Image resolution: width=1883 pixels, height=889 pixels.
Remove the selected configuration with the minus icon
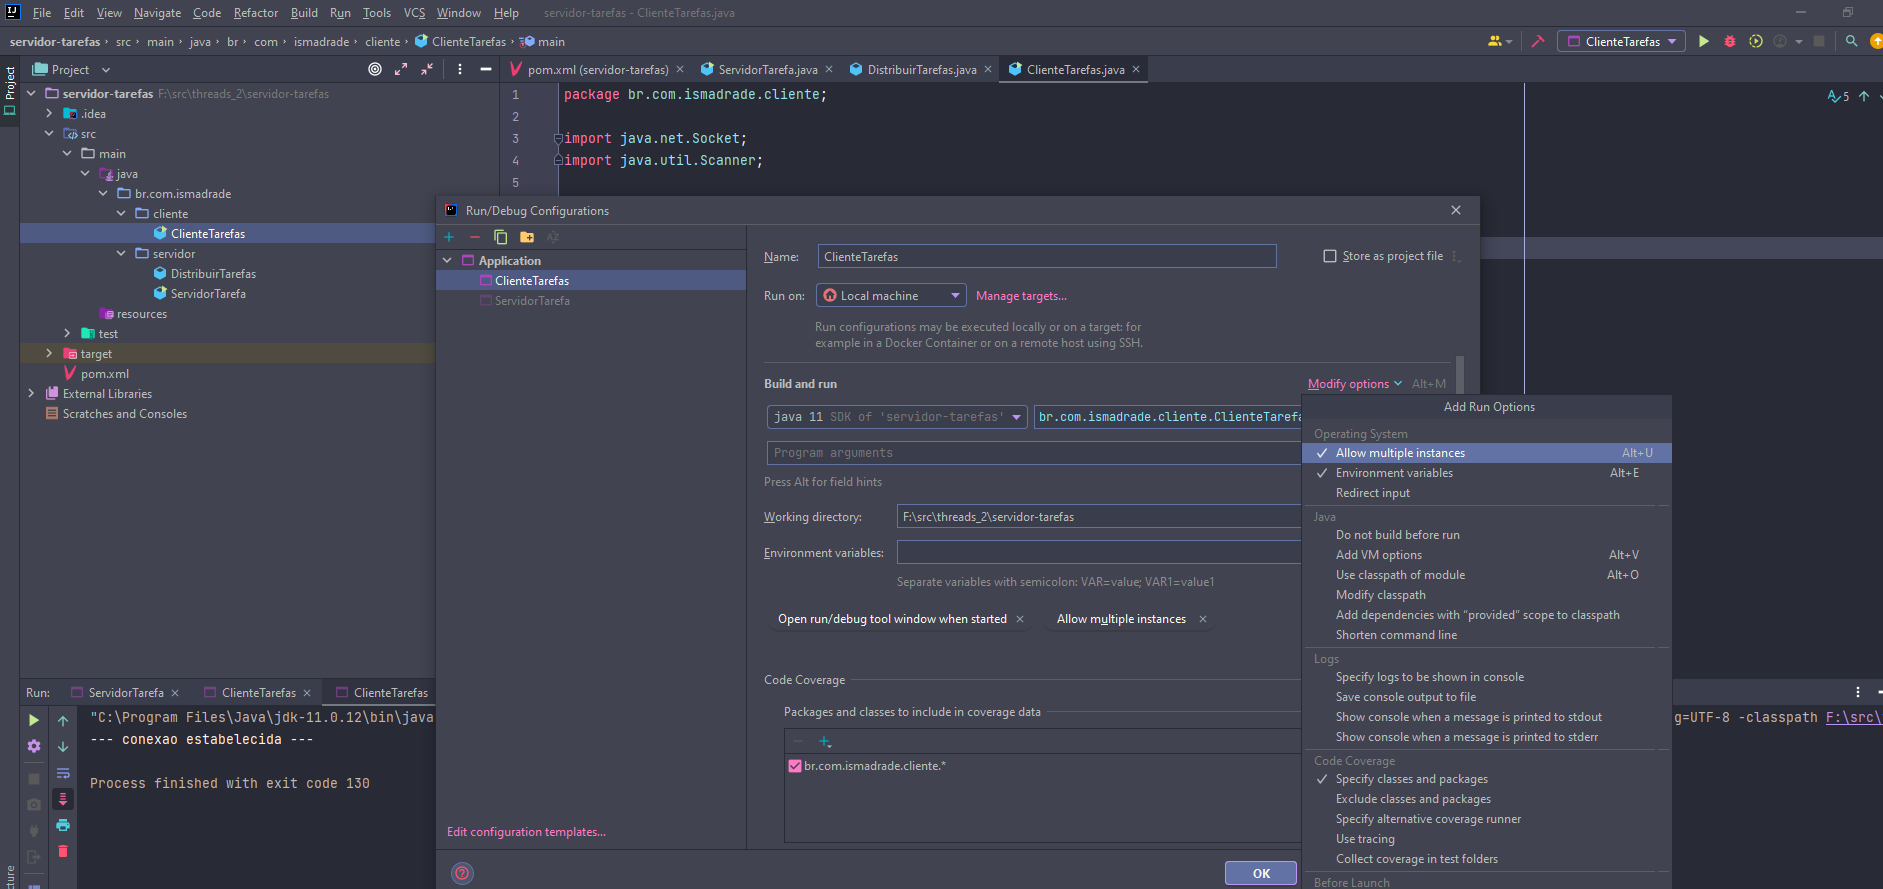[x=475, y=237]
